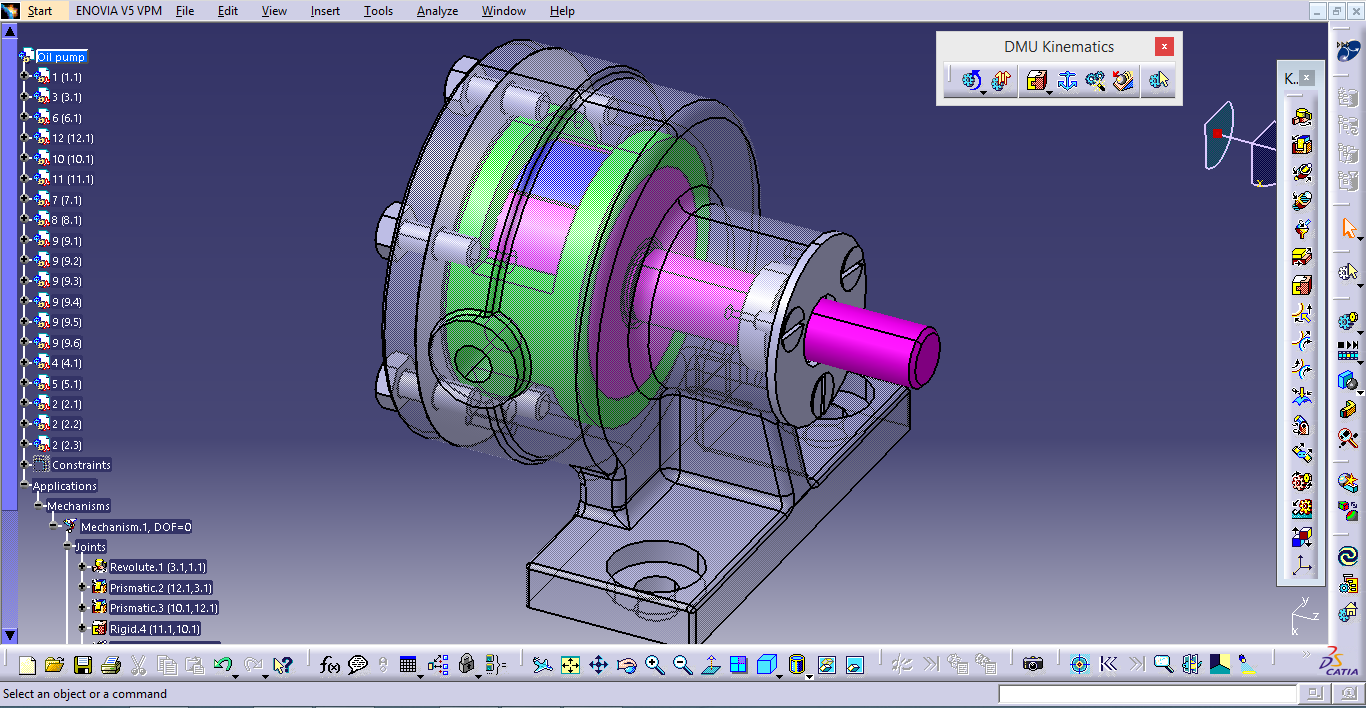The width and height of the screenshot is (1366, 708).
Task: Open the Analyze menu
Action: (437, 11)
